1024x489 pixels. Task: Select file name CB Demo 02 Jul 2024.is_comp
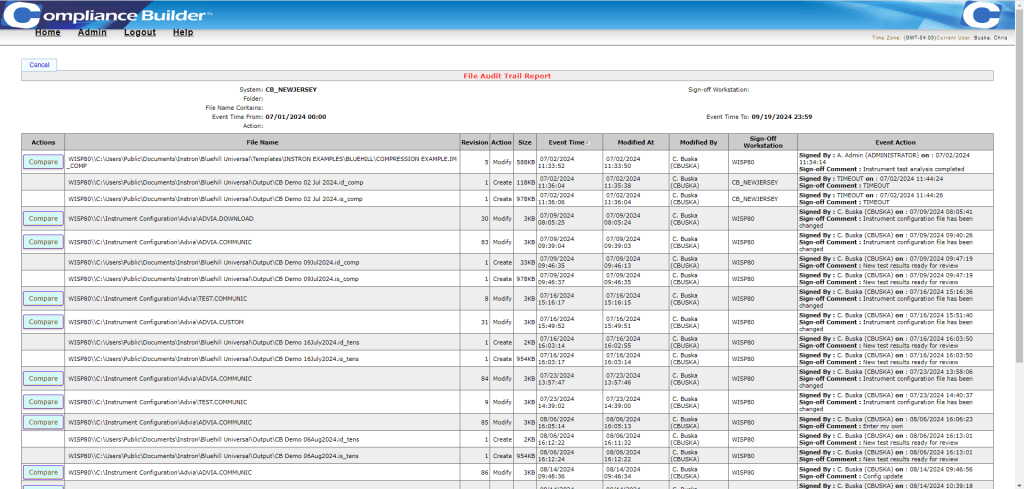214,198
